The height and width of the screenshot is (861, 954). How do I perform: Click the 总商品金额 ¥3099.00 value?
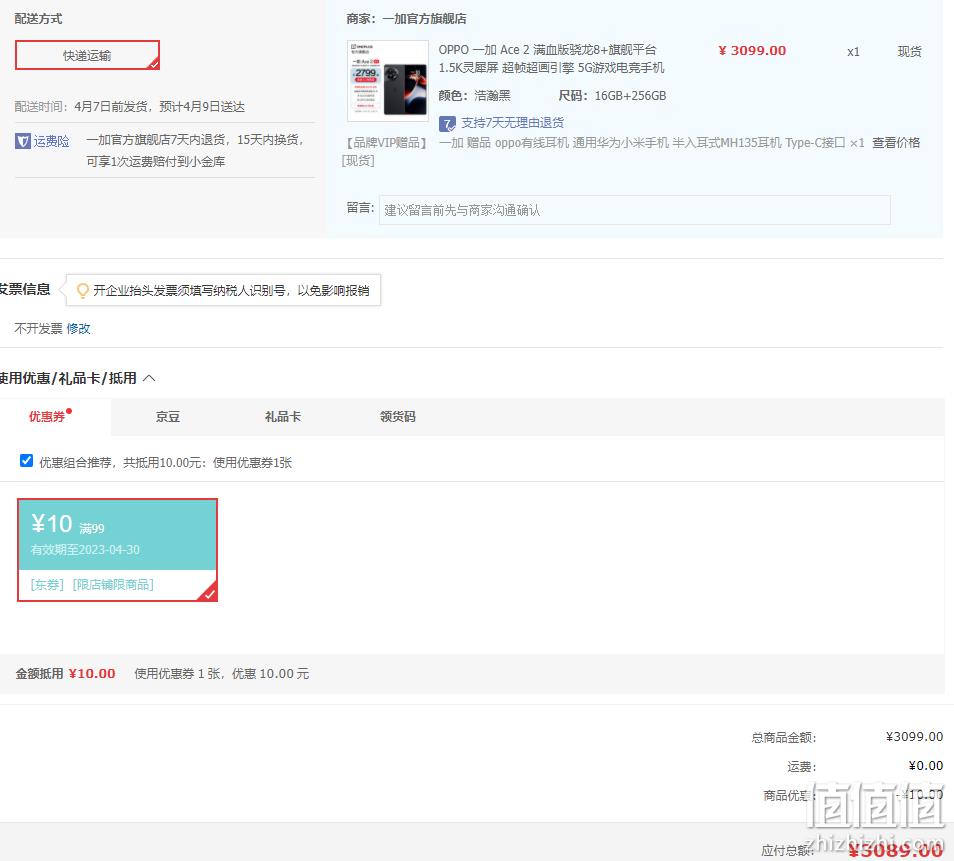click(914, 737)
